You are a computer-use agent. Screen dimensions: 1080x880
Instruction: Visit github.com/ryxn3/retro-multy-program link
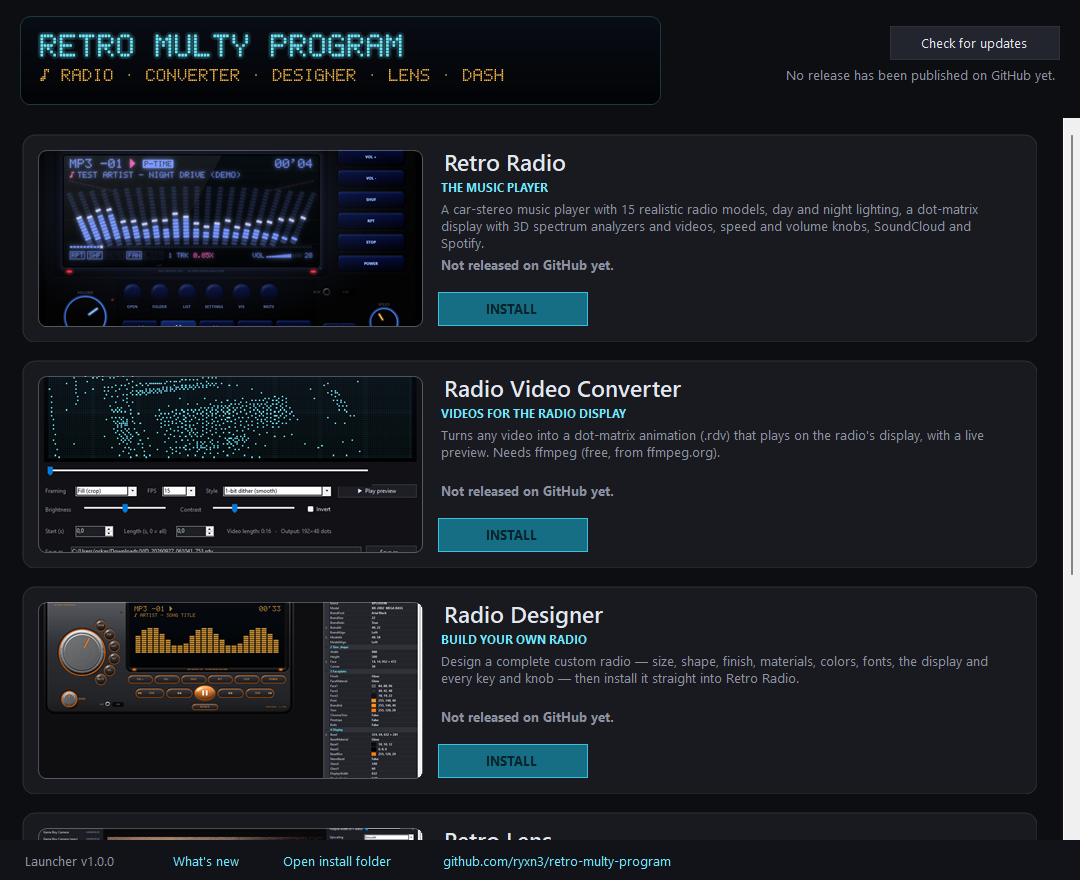coord(557,861)
